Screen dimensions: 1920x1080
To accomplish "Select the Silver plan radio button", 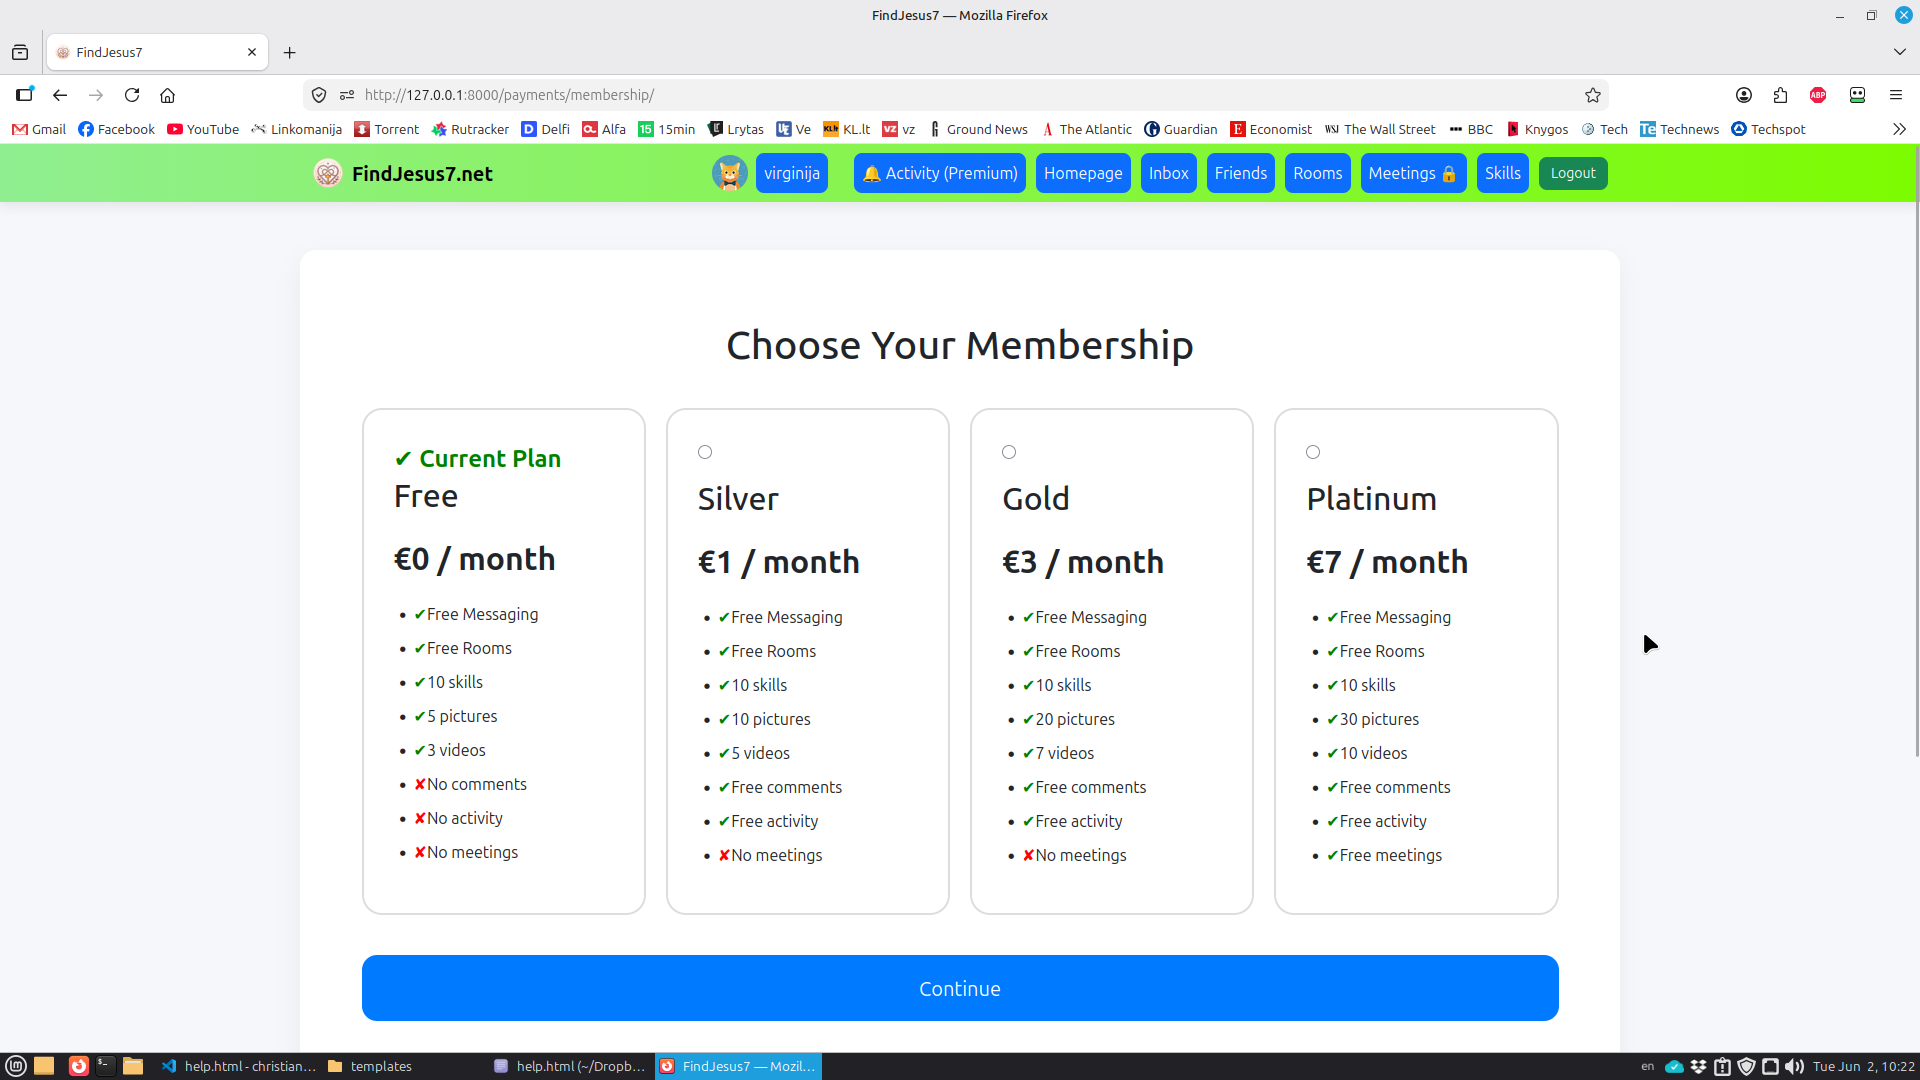I will [x=705, y=452].
